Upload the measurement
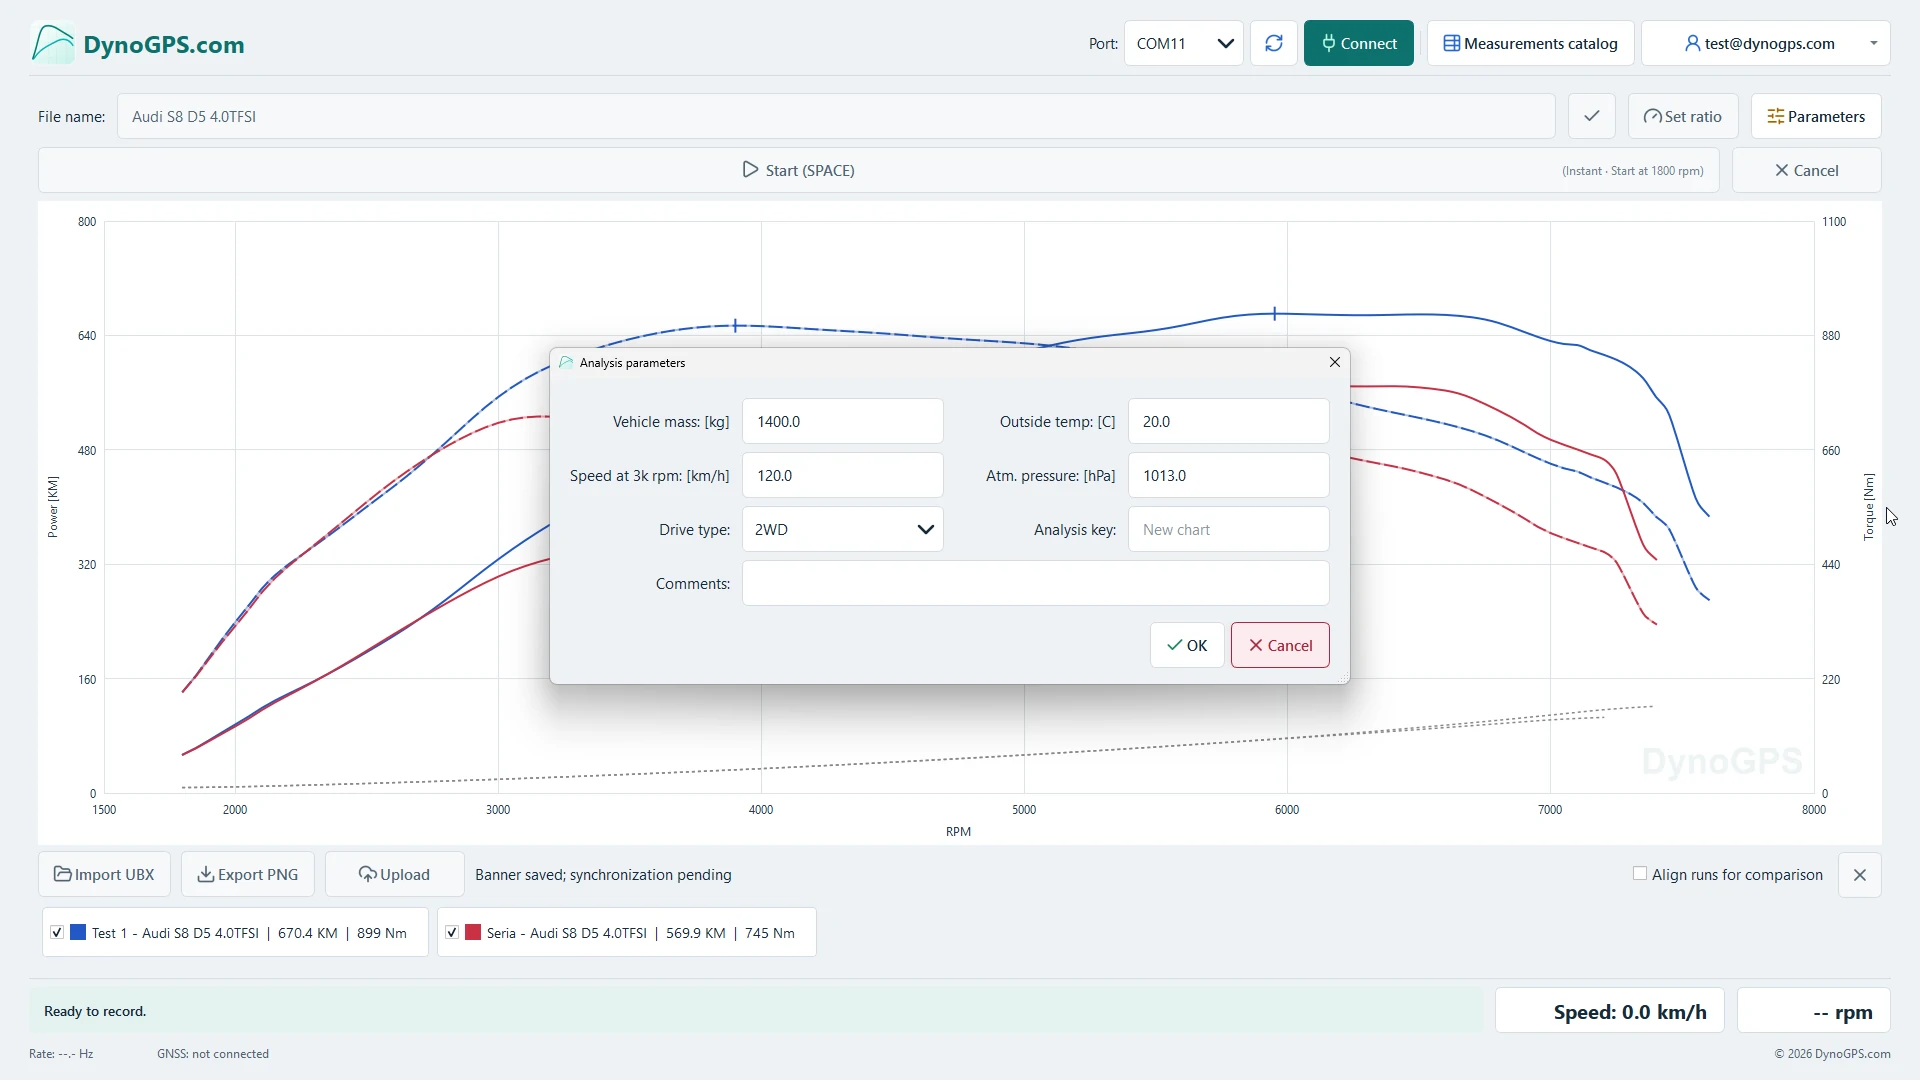Image resolution: width=1920 pixels, height=1080 pixels. tap(394, 875)
